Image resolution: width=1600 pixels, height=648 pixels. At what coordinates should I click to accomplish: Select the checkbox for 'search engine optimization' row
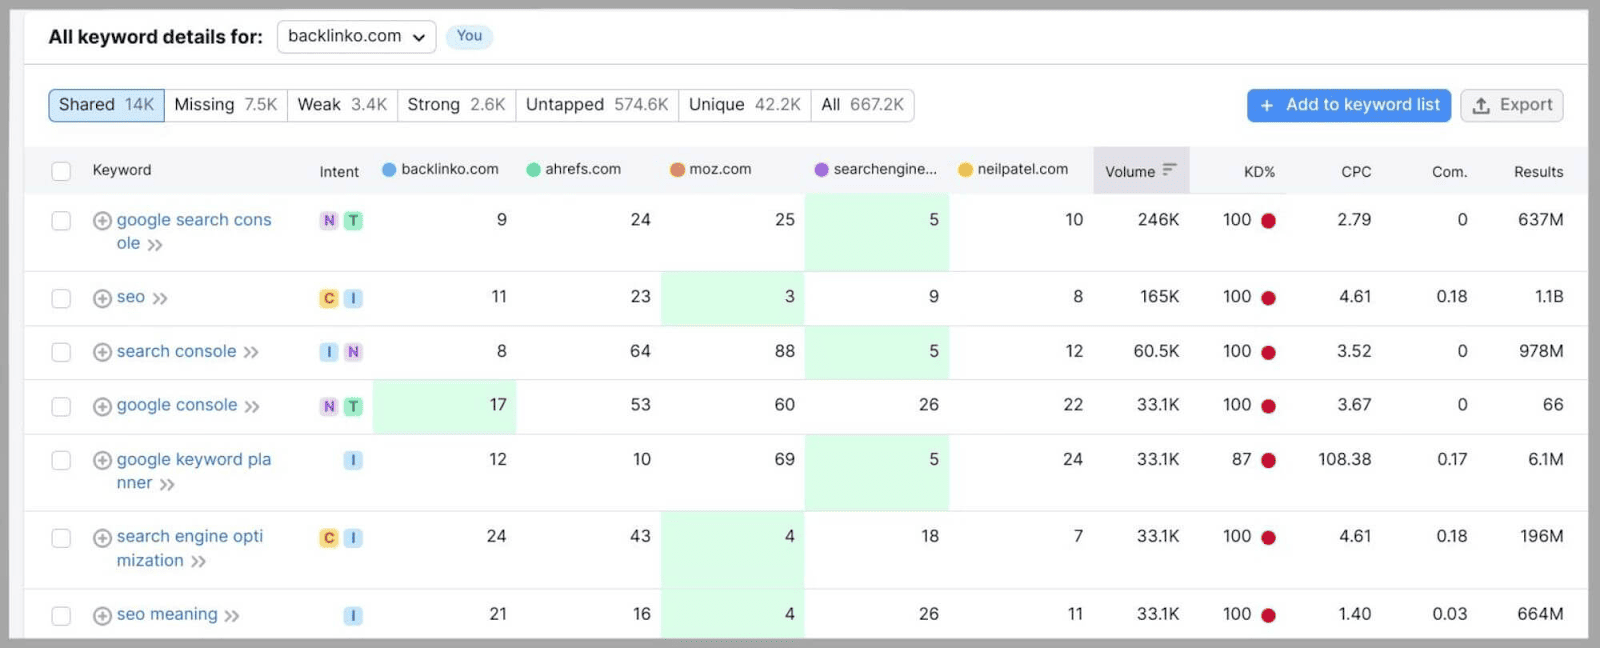pos(61,538)
